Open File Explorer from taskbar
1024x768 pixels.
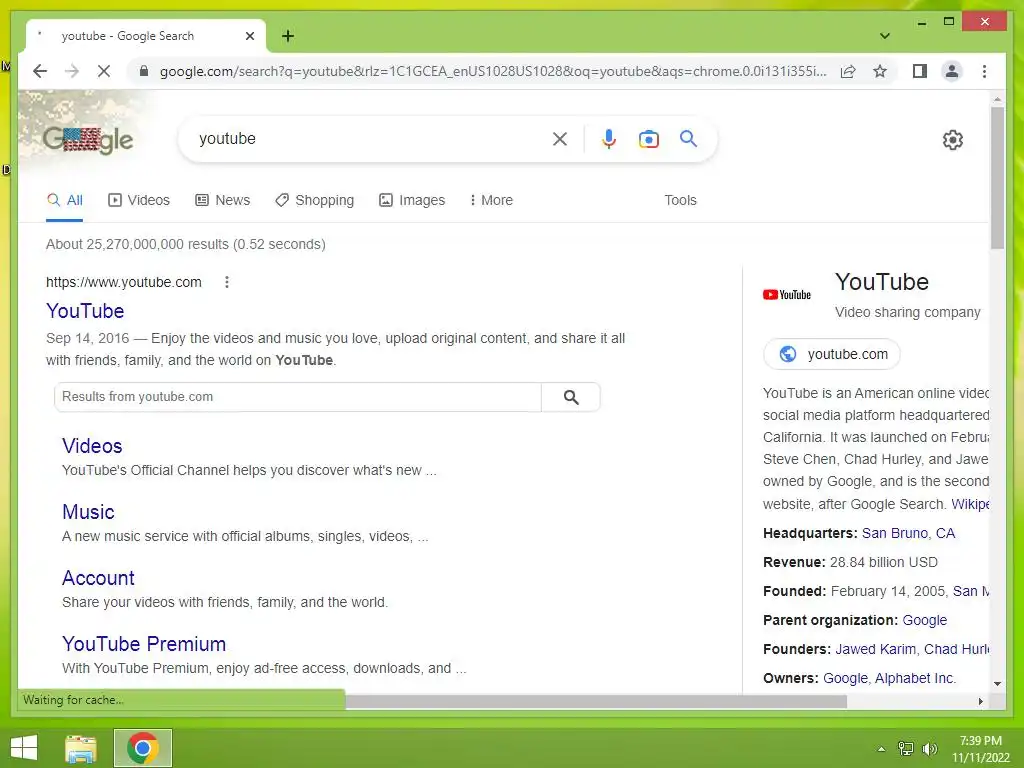tap(81, 748)
